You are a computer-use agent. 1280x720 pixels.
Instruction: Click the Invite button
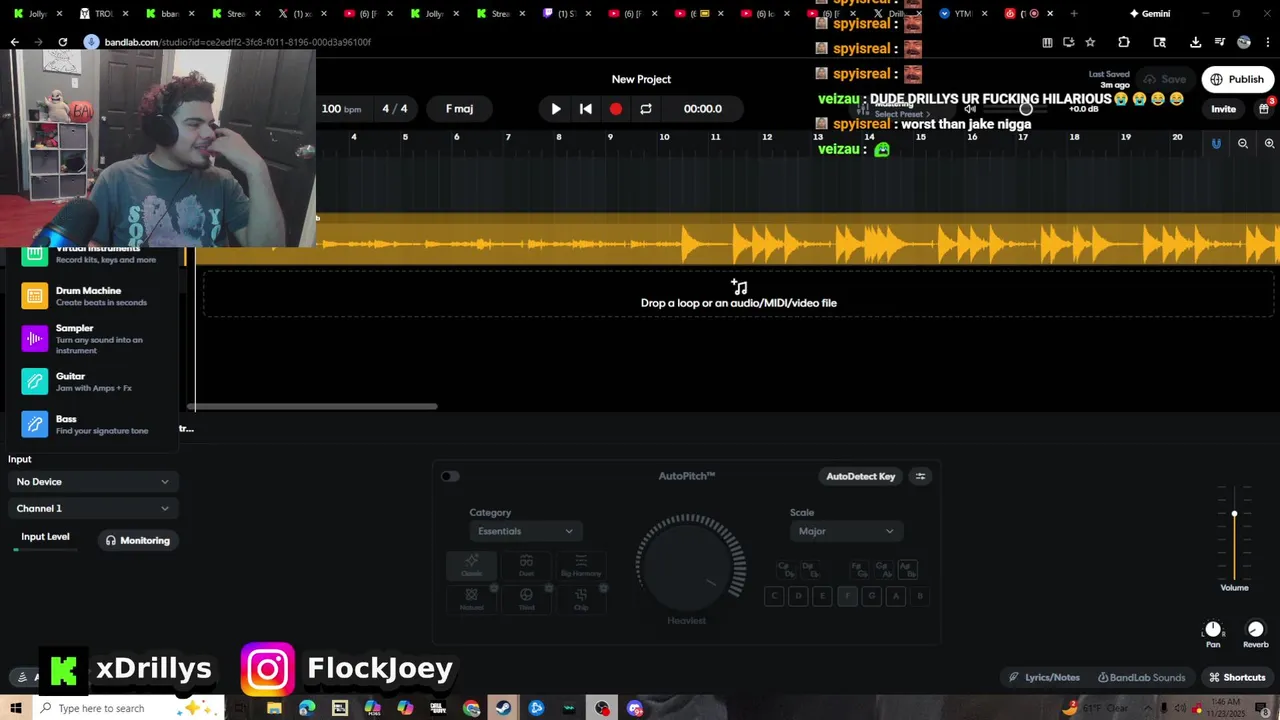1223,109
